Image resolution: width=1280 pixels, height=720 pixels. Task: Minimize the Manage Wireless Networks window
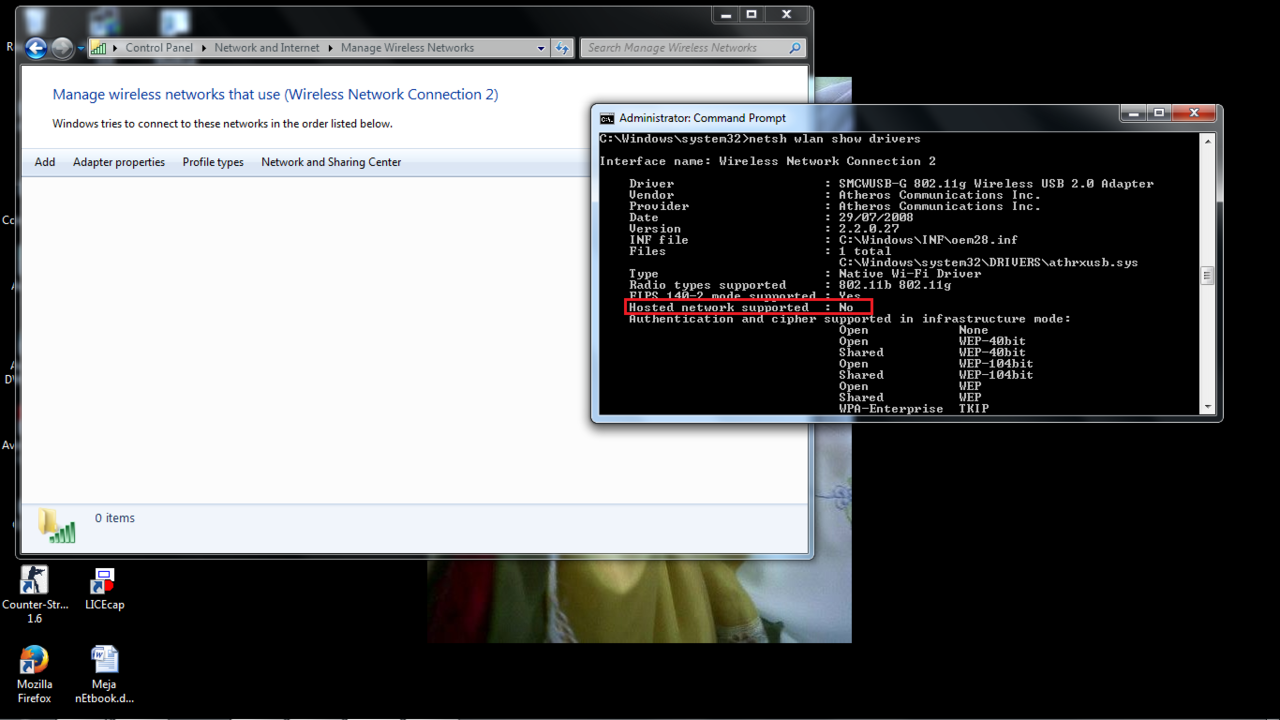click(x=726, y=15)
